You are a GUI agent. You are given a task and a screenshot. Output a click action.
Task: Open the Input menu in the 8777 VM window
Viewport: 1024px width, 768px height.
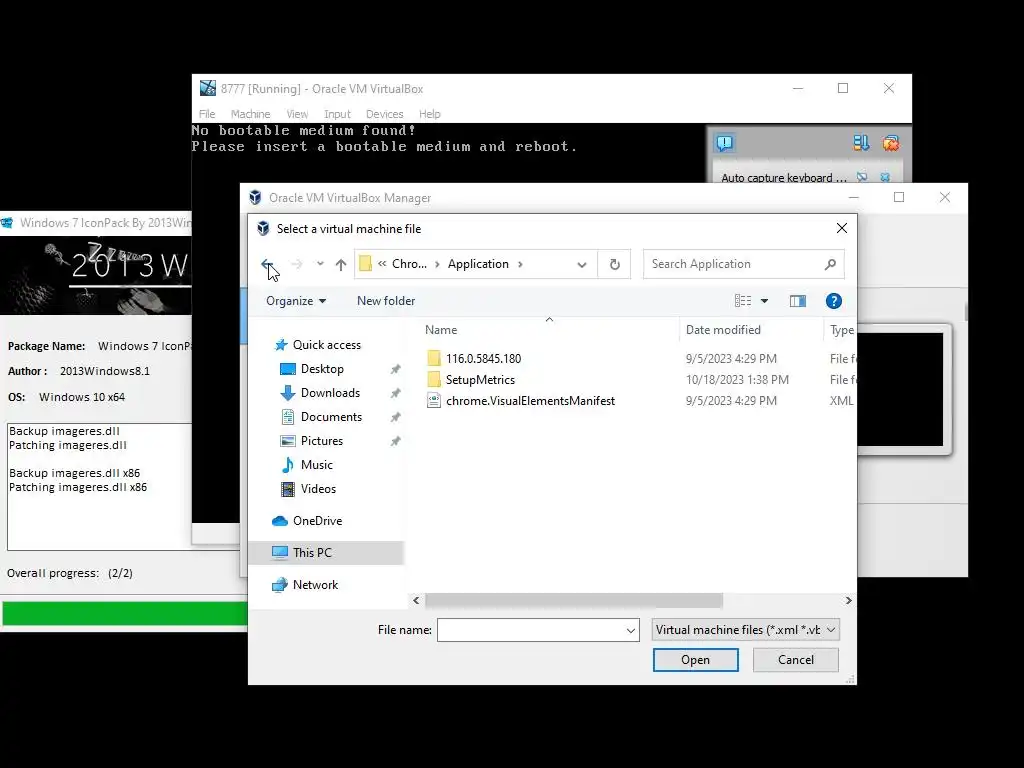[337, 114]
